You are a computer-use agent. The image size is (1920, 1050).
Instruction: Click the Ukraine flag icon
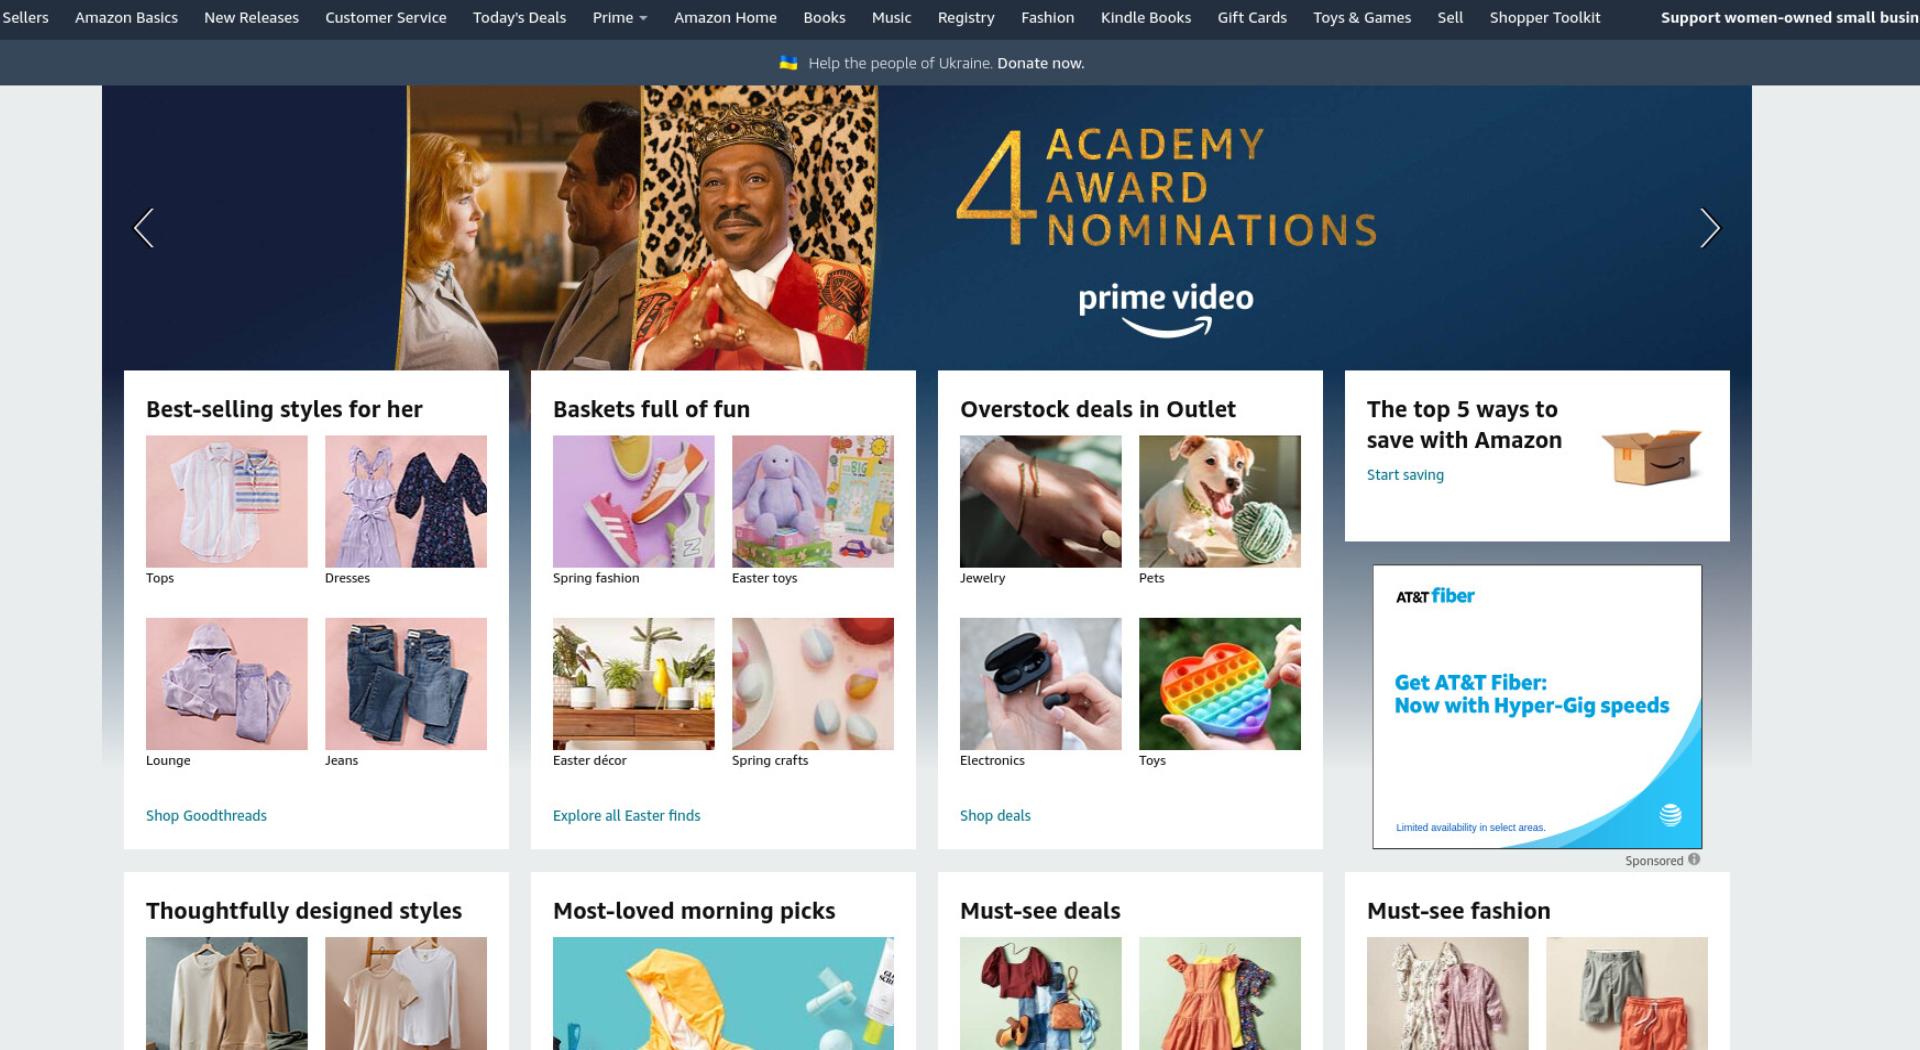click(x=788, y=63)
